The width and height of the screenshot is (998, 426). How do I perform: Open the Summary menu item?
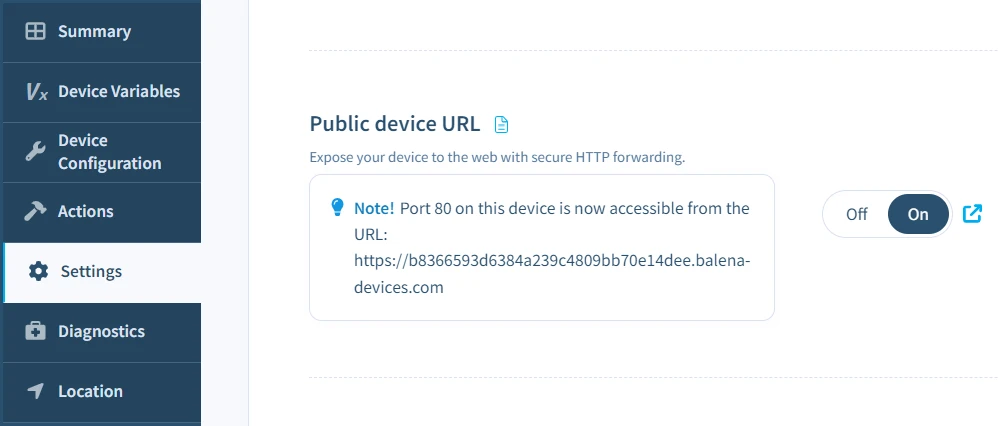[94, 31]
